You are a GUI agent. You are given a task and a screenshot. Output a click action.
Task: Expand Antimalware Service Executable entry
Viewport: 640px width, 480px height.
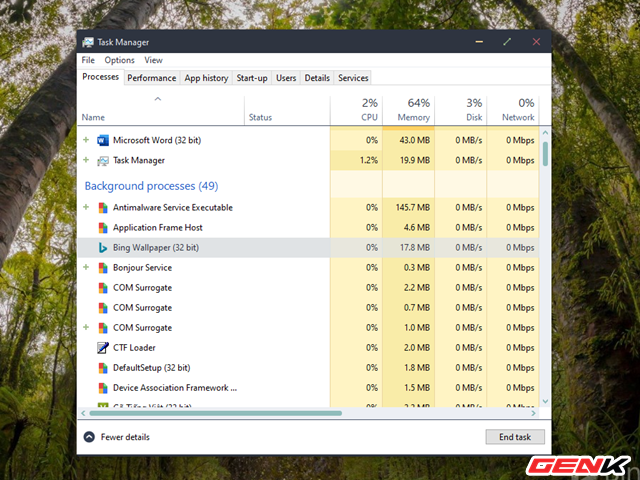pos(86,207)
